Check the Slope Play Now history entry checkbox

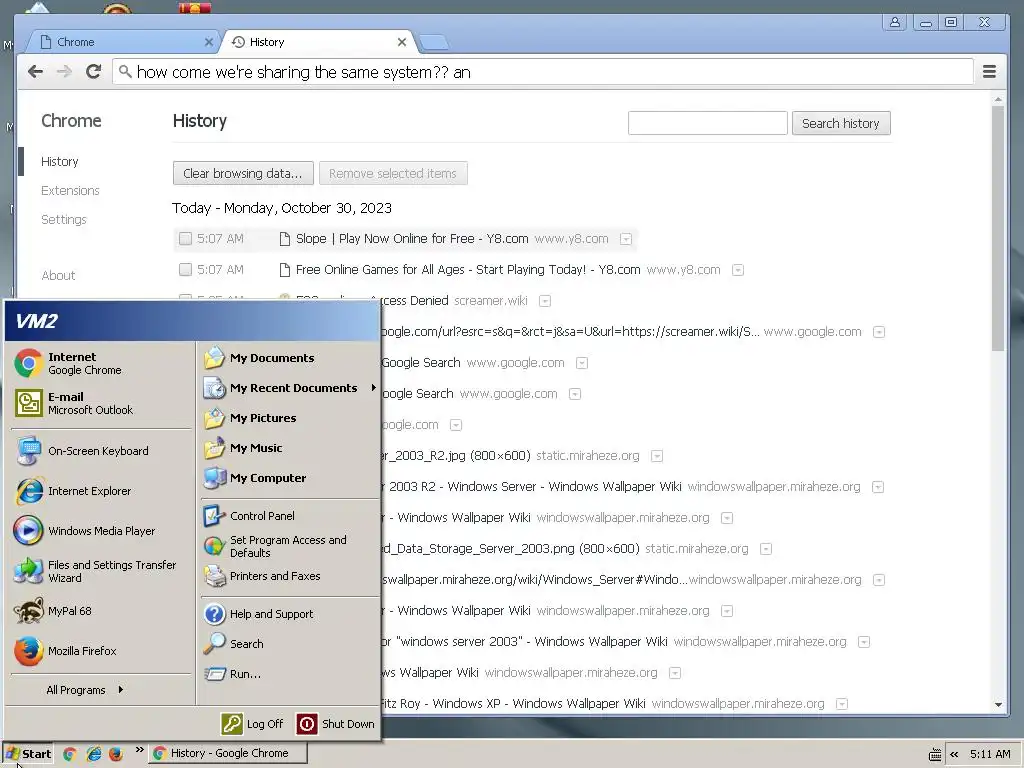point(185,238)
